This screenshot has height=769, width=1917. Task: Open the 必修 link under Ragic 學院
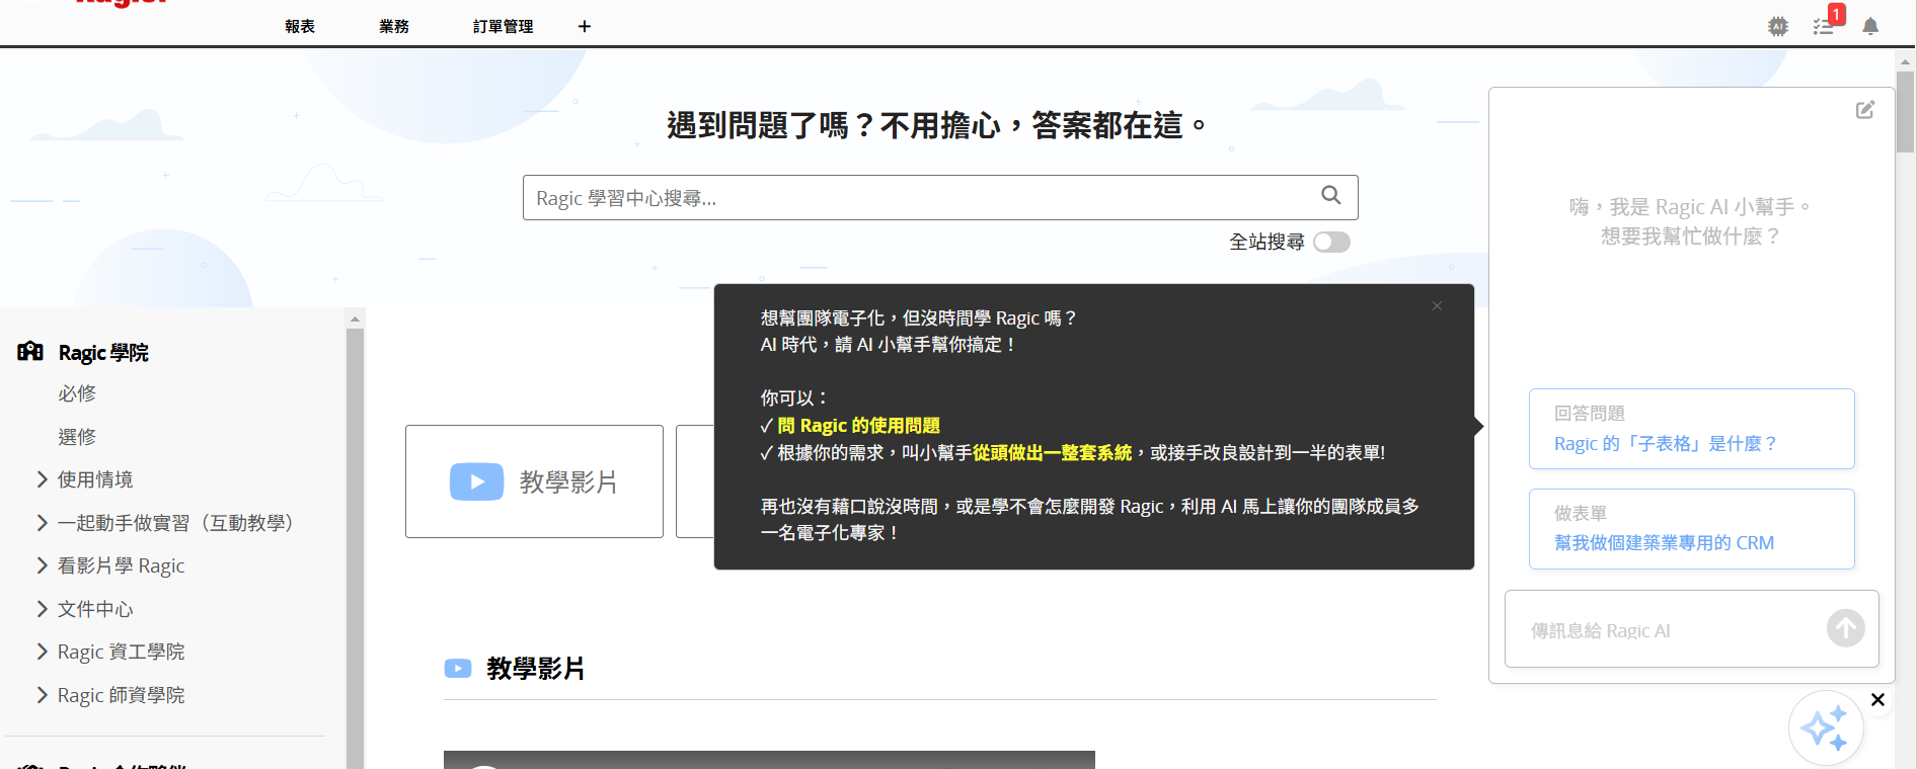coord(77,394)
